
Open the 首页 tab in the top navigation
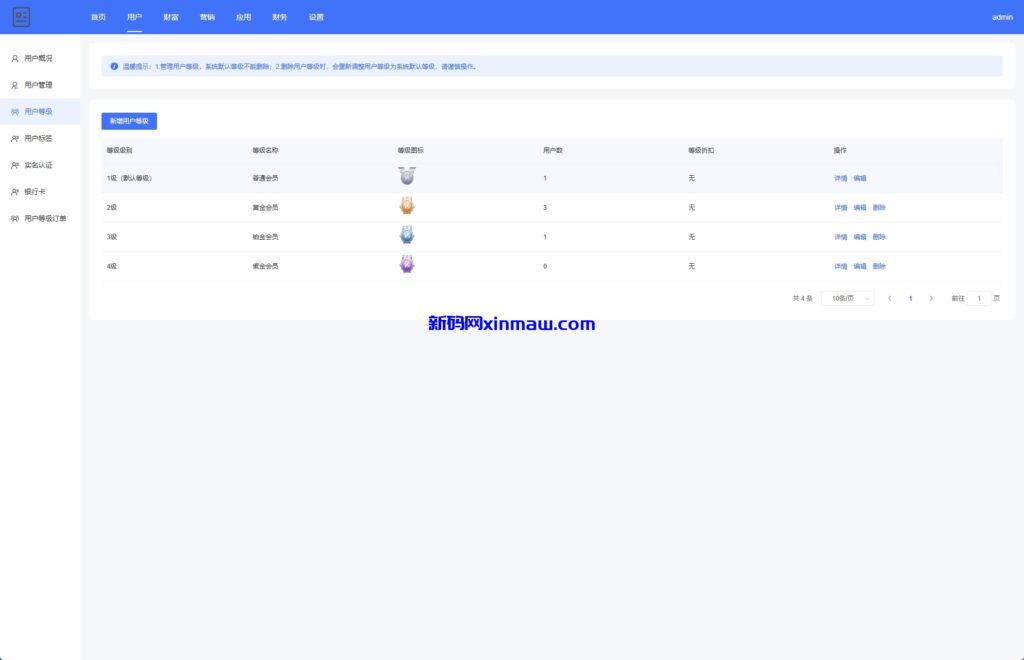pyautogui.click(x=98, y=17)
